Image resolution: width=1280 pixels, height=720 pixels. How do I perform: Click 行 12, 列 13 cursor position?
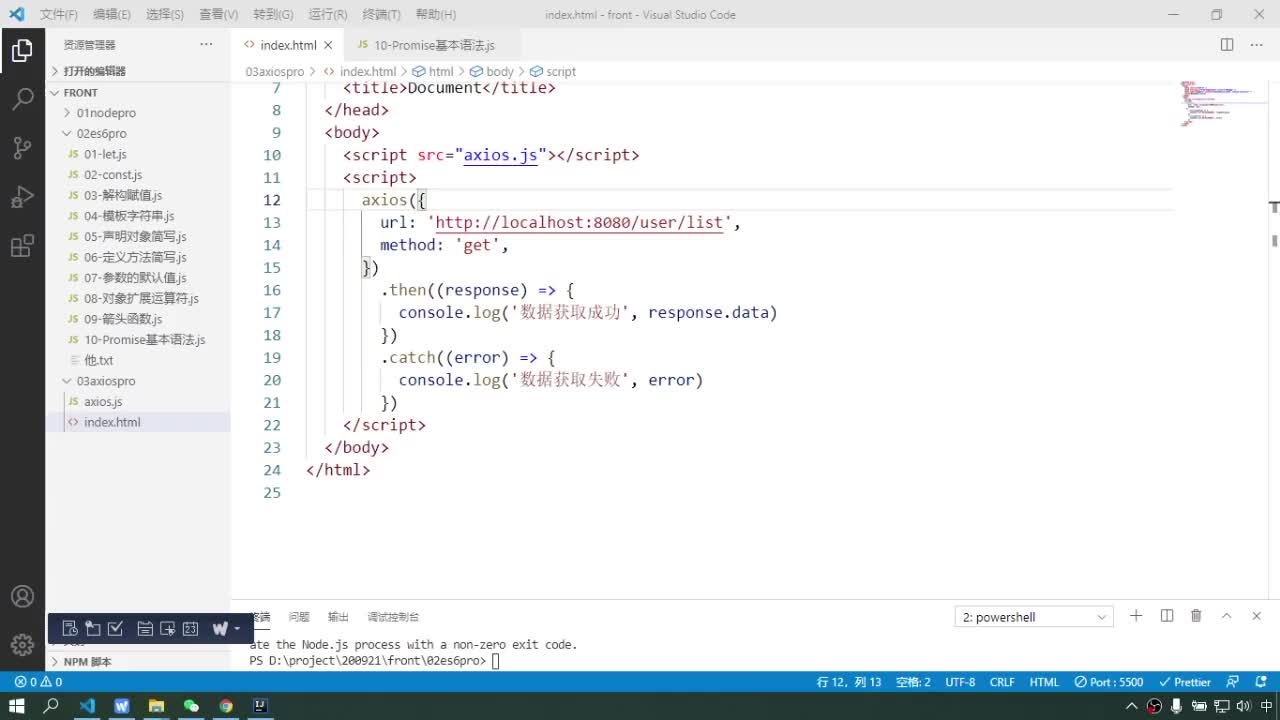click(x=849, y=682)
